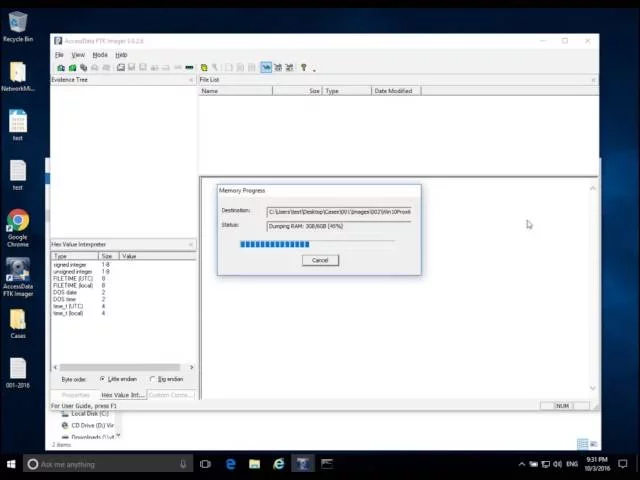This screenshot has height=480, width=640.
Task: Switch to the Hex Value Int... tab
Action: tap(122, 395)
